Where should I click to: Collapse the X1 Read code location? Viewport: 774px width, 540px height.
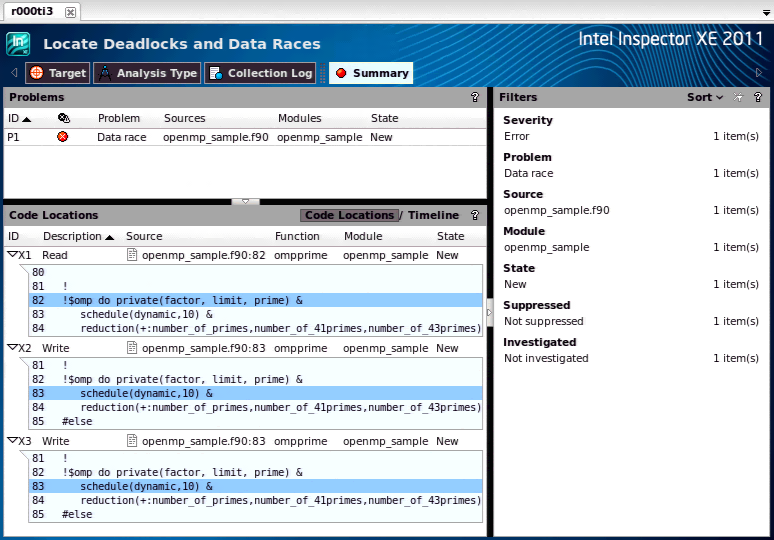(x=12, y=255)
